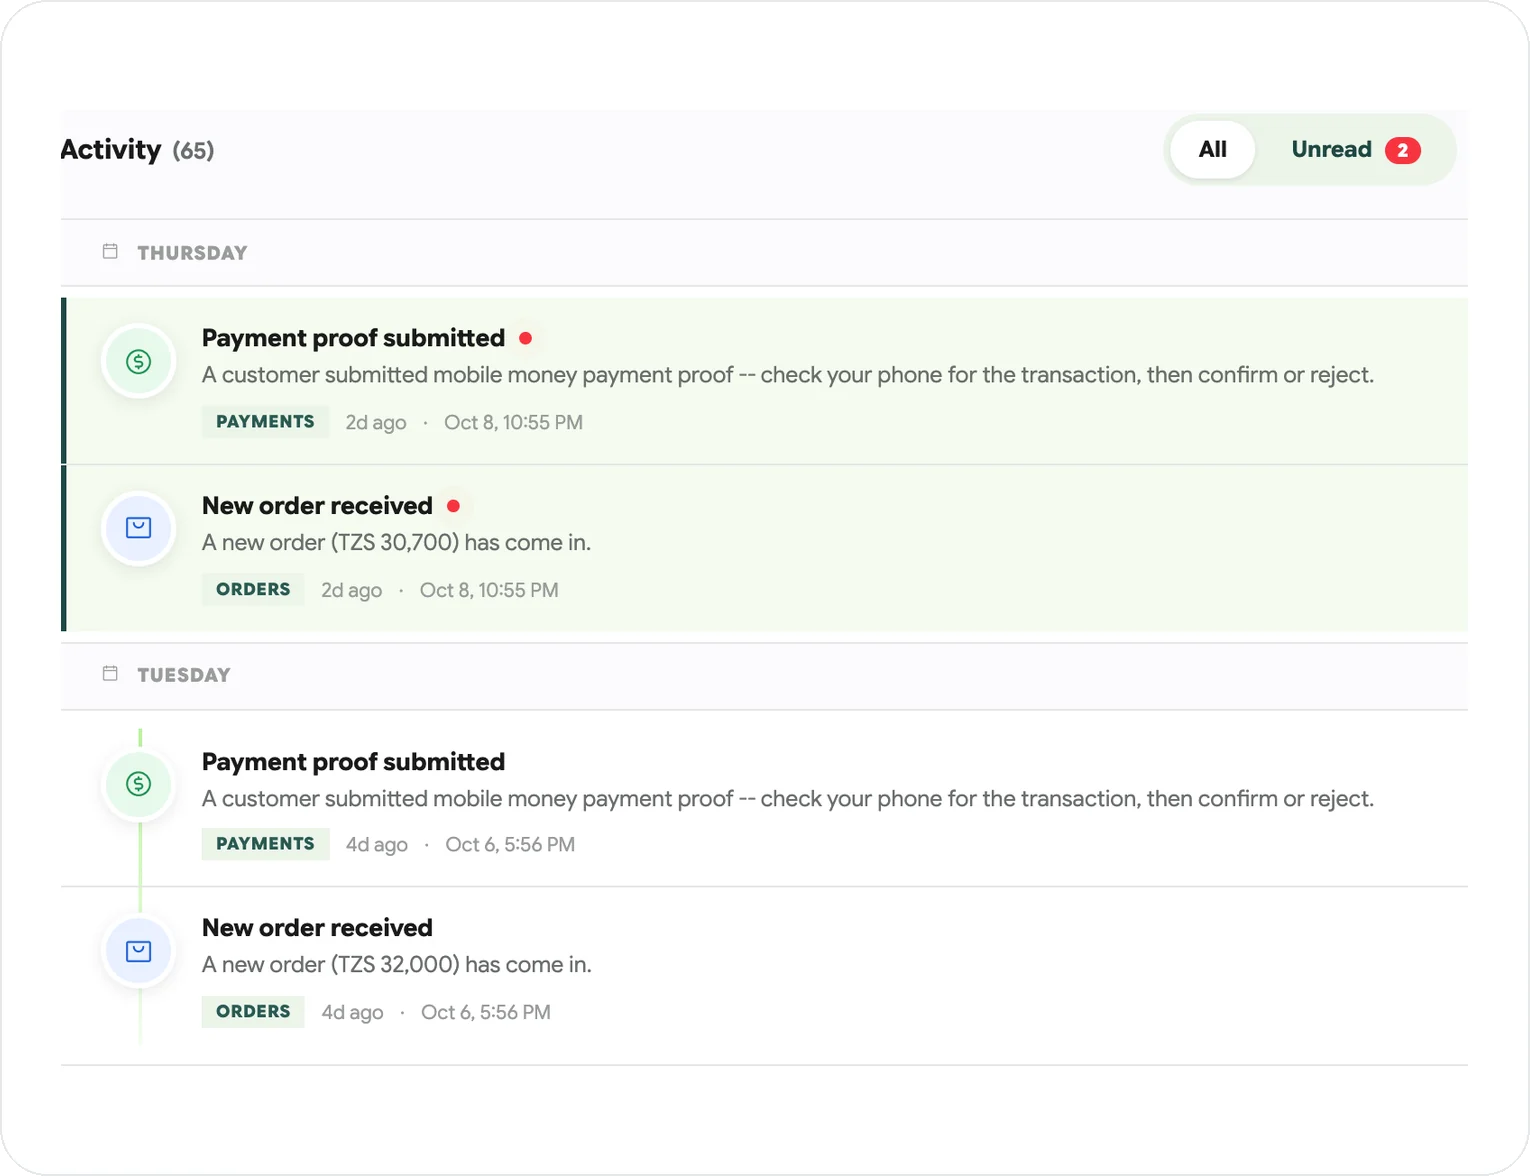
Task: Click '2d ago' next to the PAYMENTS tag
Action: [376, 423]
